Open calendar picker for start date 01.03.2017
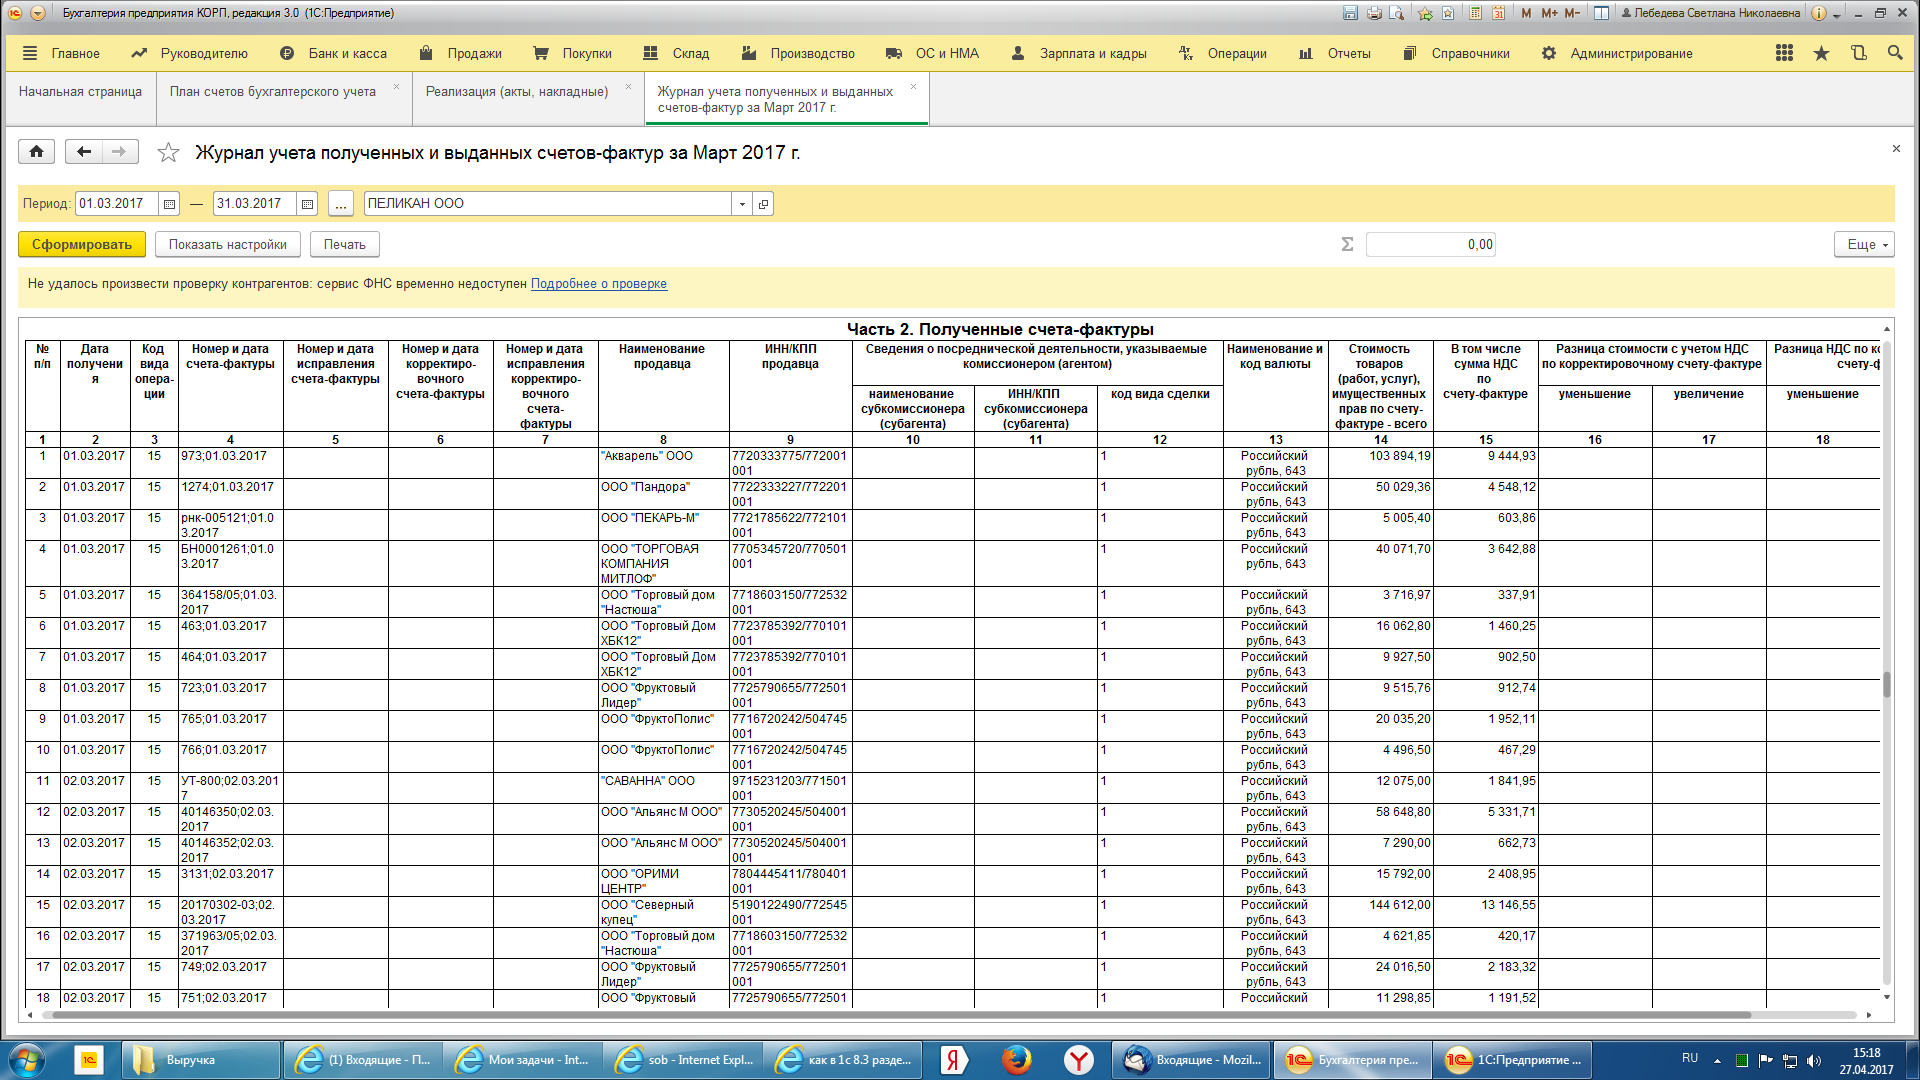The width and height of the screenshot is (1920, 1080). (x=169, y=204)
